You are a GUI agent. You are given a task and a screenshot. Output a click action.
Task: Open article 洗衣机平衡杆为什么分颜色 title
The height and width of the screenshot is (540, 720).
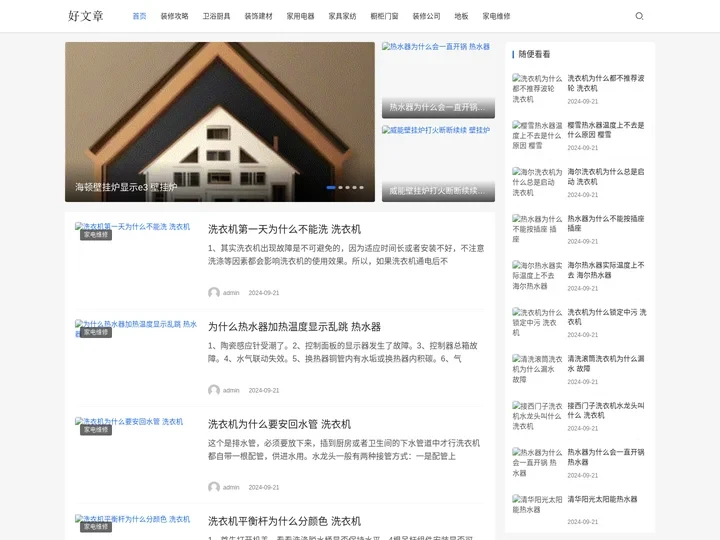[x=284, y=521]
